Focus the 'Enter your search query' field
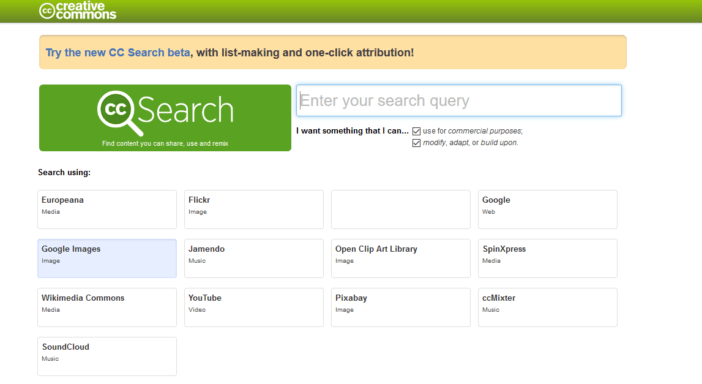Viewport: 702px width, 384px height. click(x=459, y=100)
